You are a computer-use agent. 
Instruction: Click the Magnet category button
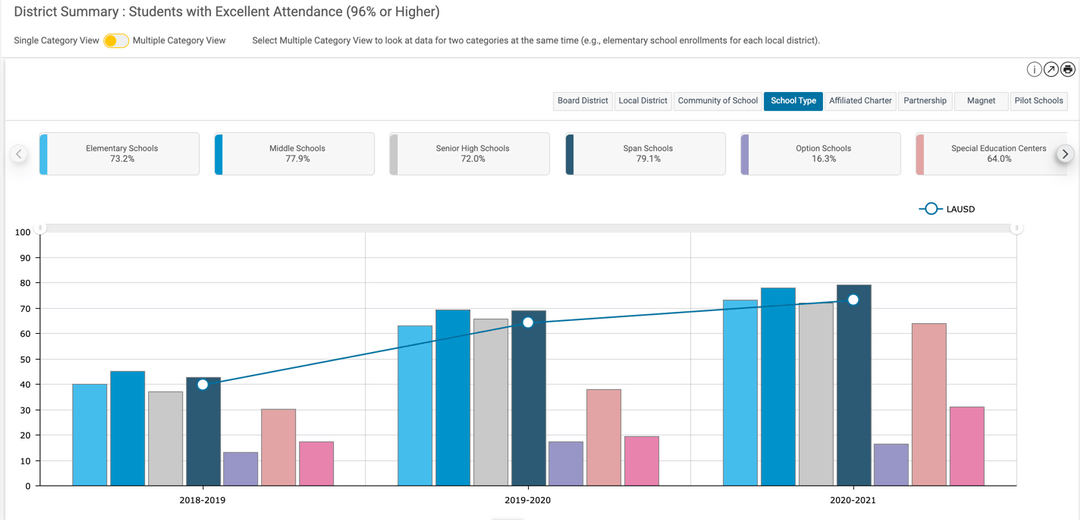pos(980,101)
